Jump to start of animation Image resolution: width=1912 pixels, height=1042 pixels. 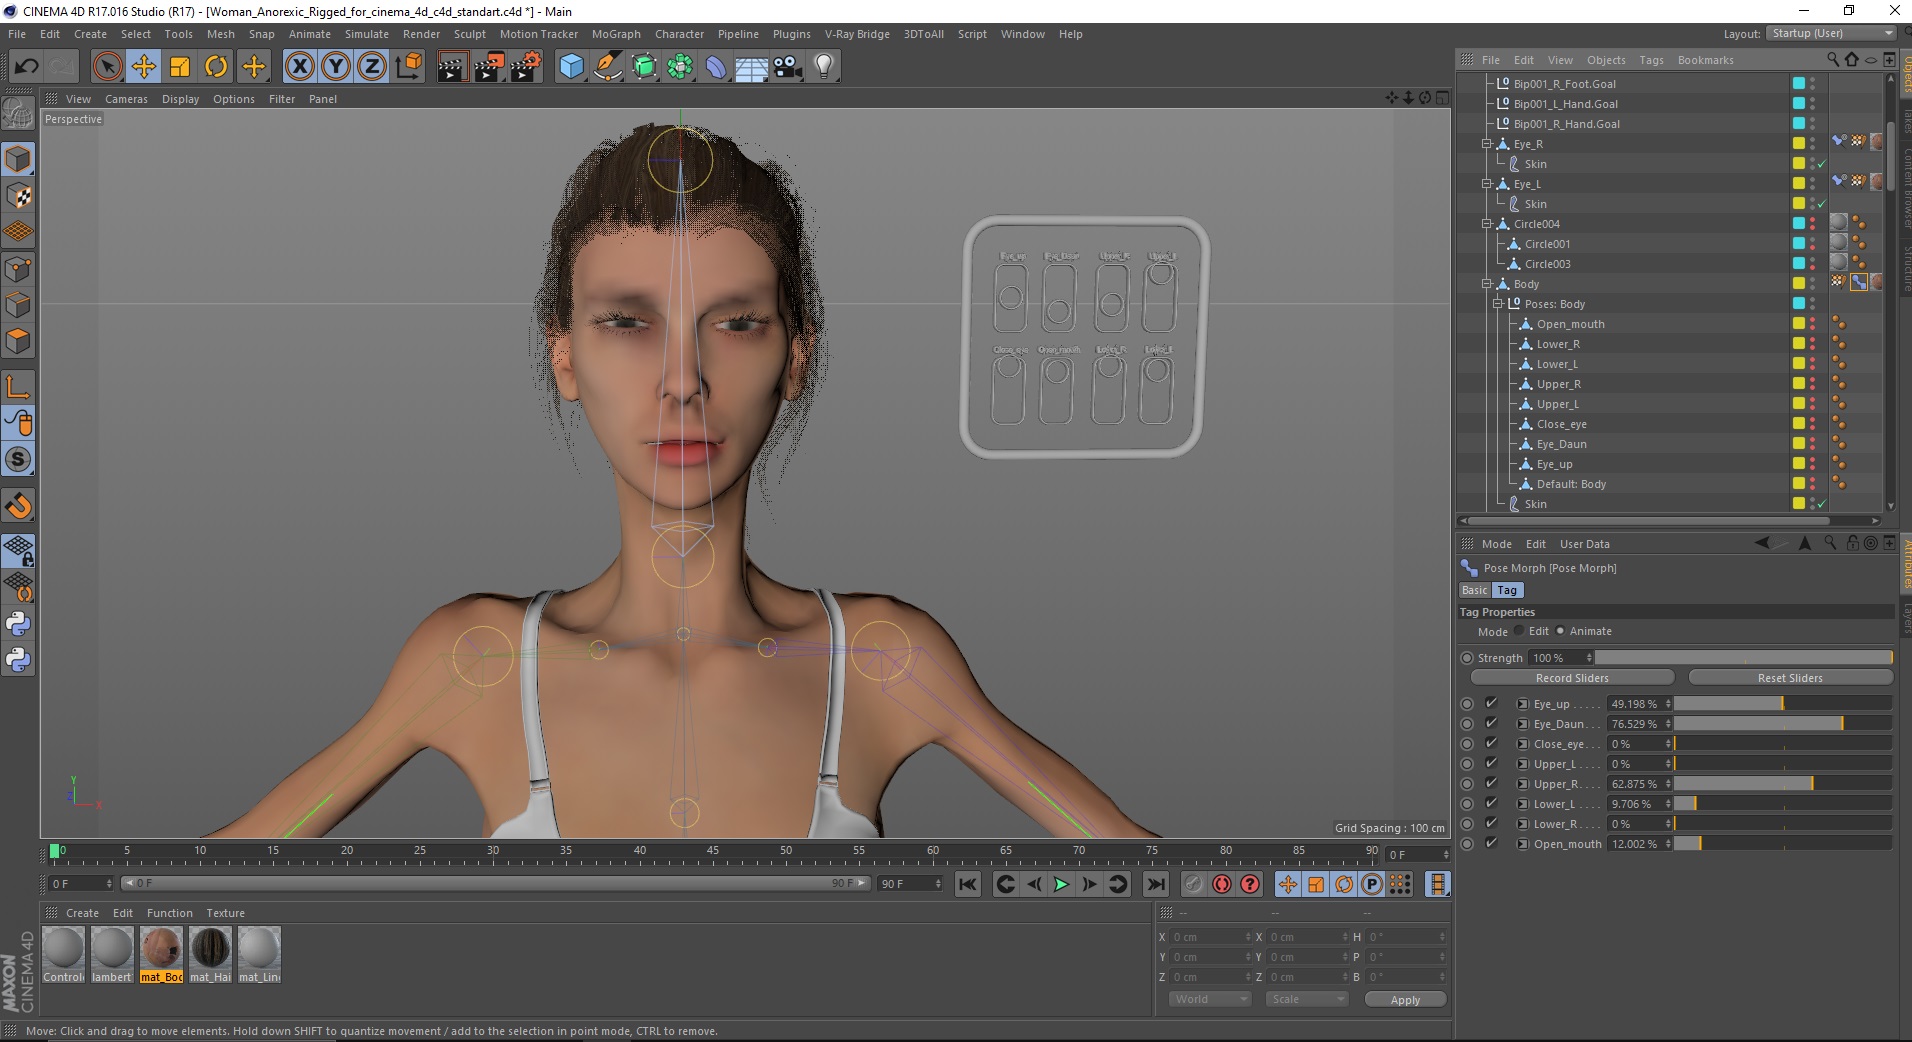967,884
